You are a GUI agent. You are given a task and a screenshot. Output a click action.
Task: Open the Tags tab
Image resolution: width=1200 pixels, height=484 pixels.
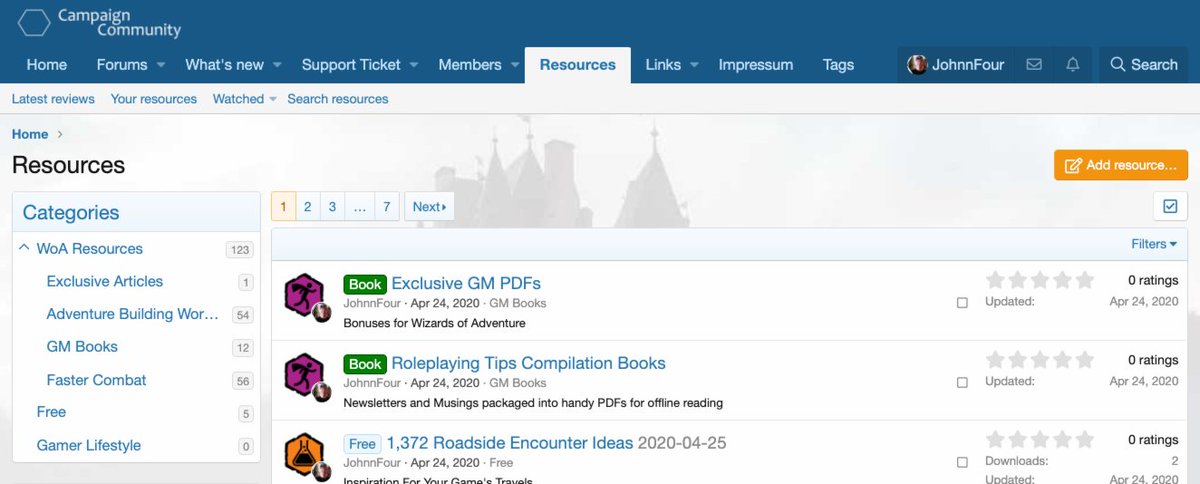pos(838,65)
